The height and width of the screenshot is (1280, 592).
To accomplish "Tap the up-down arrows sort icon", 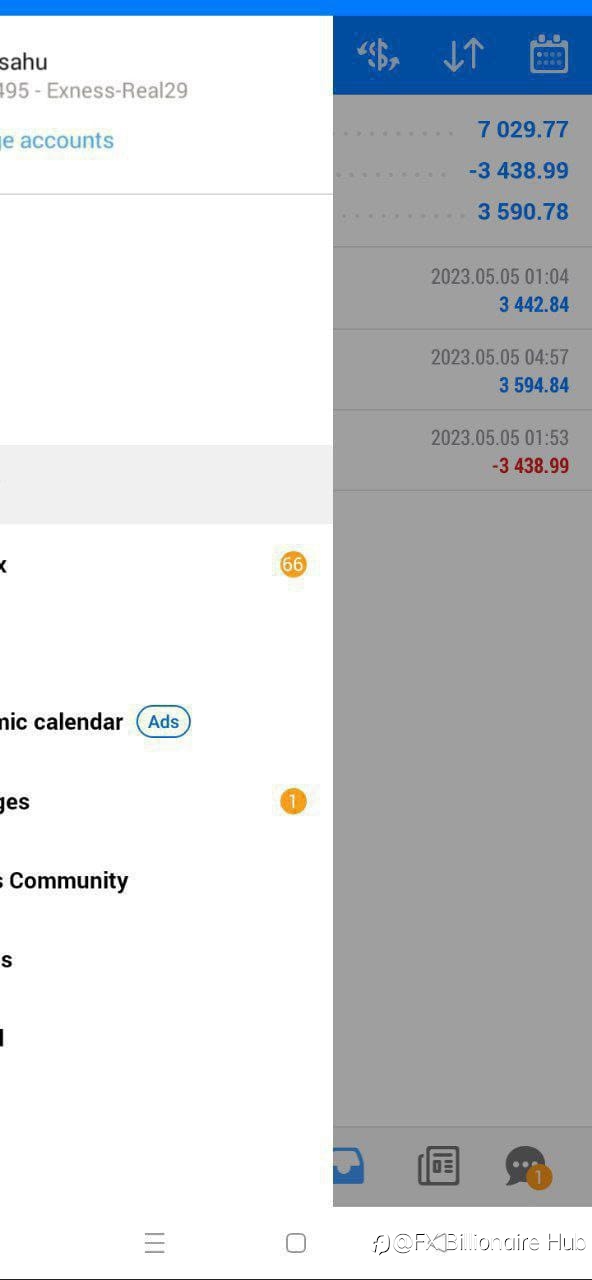I will pos(464,55).
